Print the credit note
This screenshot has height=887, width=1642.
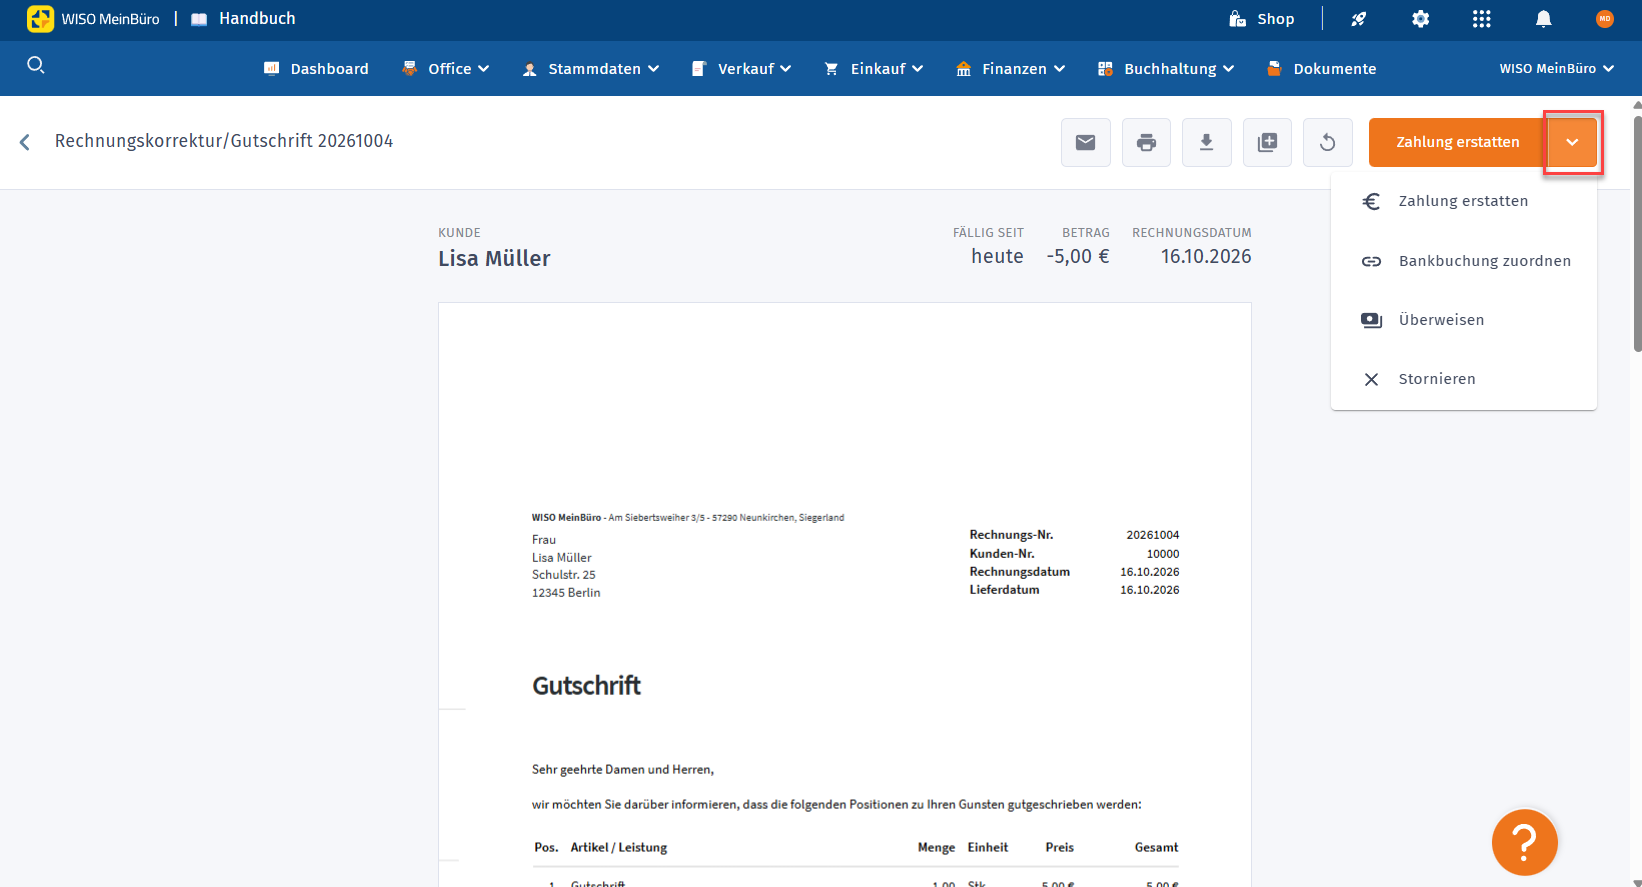(x=1147, y=142)
